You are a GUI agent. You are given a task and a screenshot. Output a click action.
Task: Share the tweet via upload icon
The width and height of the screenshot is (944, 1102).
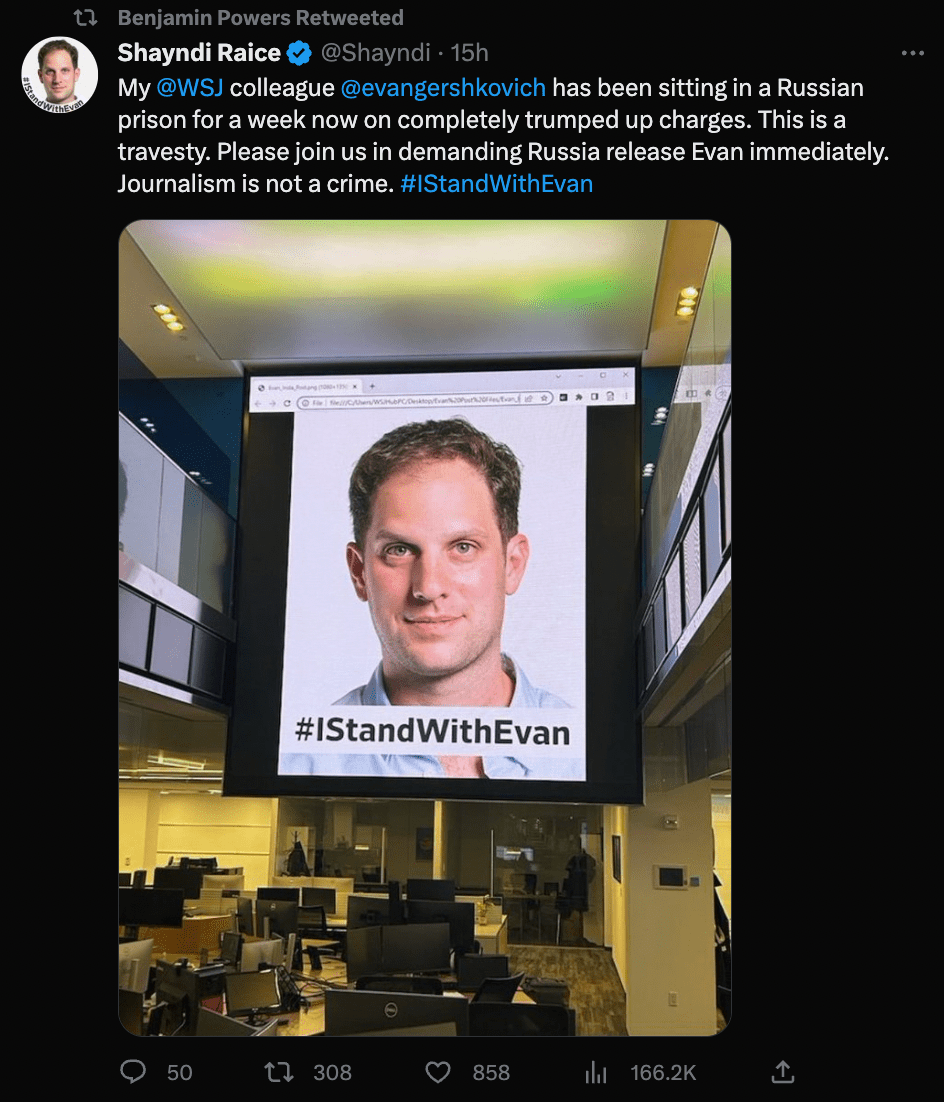tap(782, 1071)
